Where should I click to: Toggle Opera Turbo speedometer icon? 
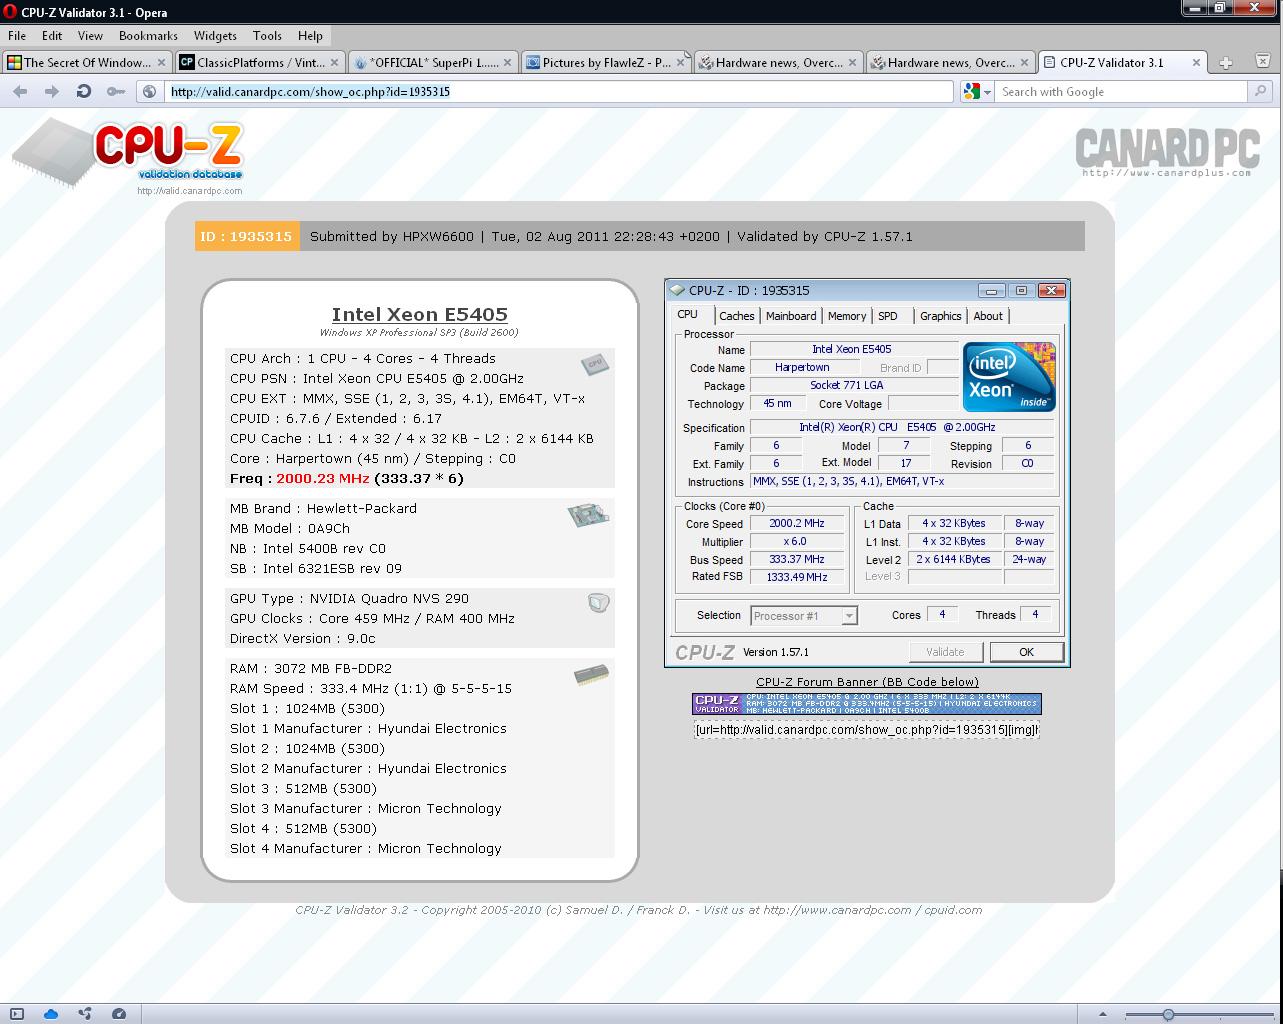click(x=119, y=1013)
